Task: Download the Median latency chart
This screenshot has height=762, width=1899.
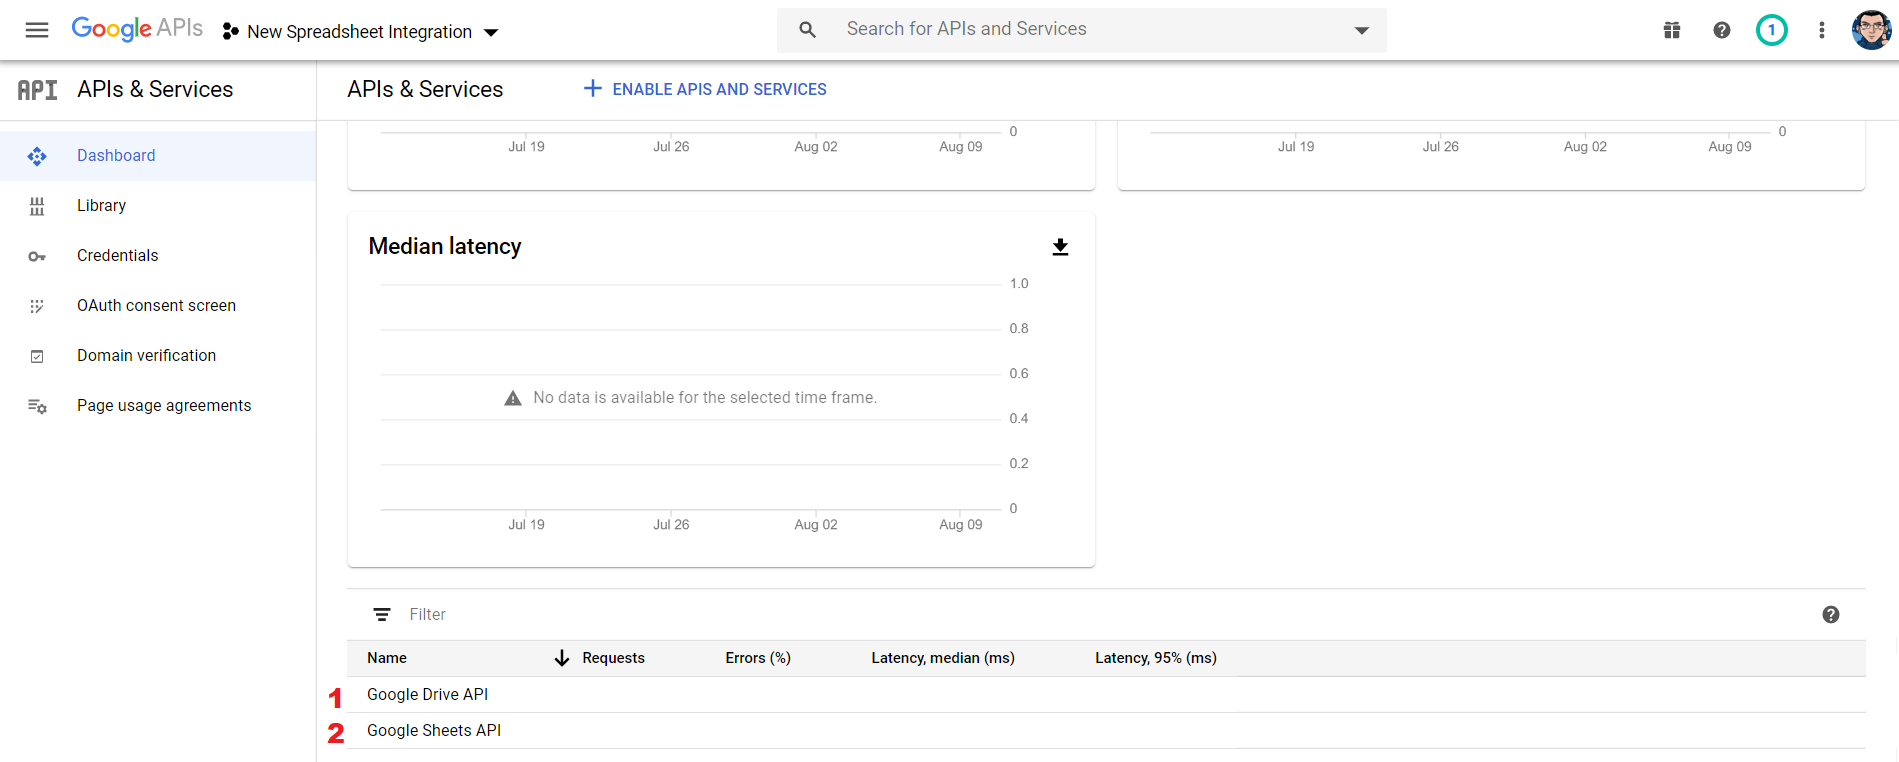Action: (x=1060, y=247)
